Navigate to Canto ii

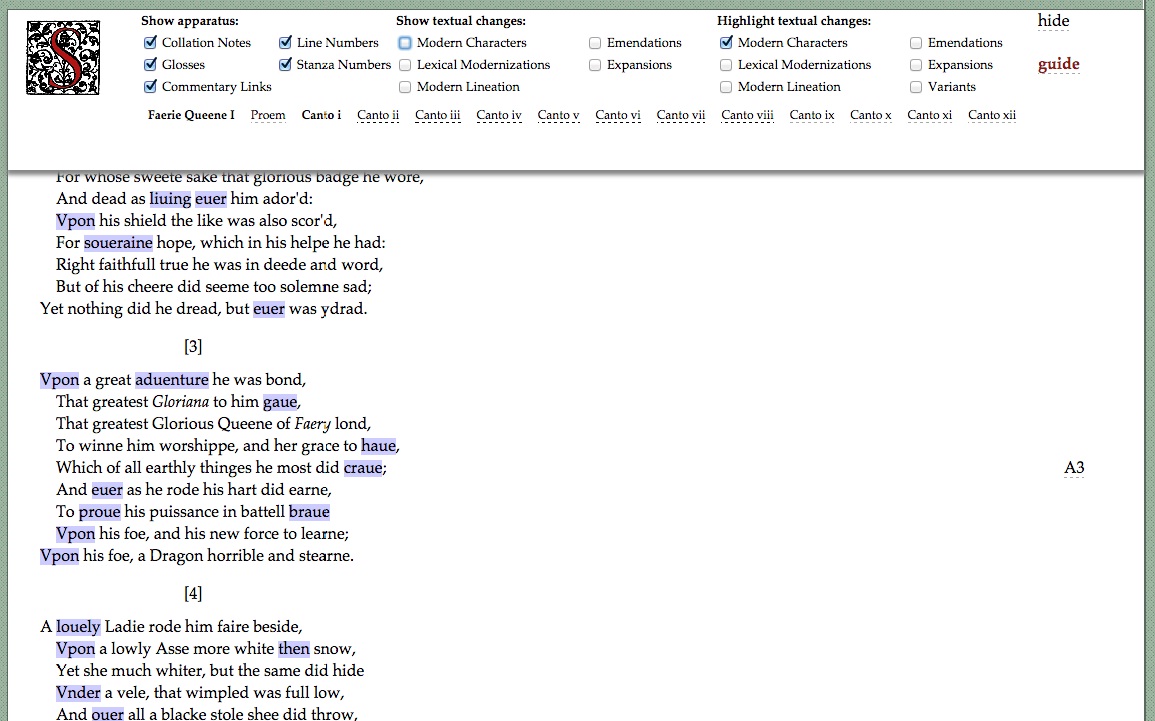tap(378, 115)
